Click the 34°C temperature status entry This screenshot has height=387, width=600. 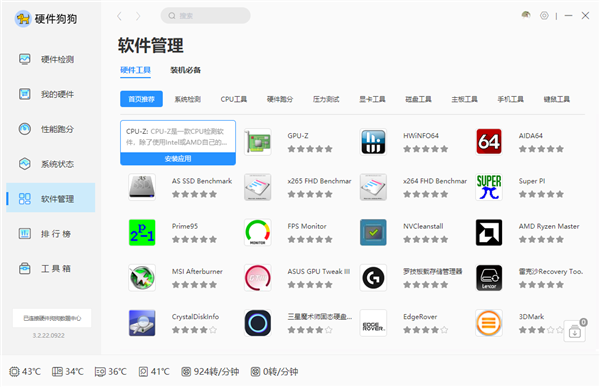pyautogui.click(x=68, y=372)
